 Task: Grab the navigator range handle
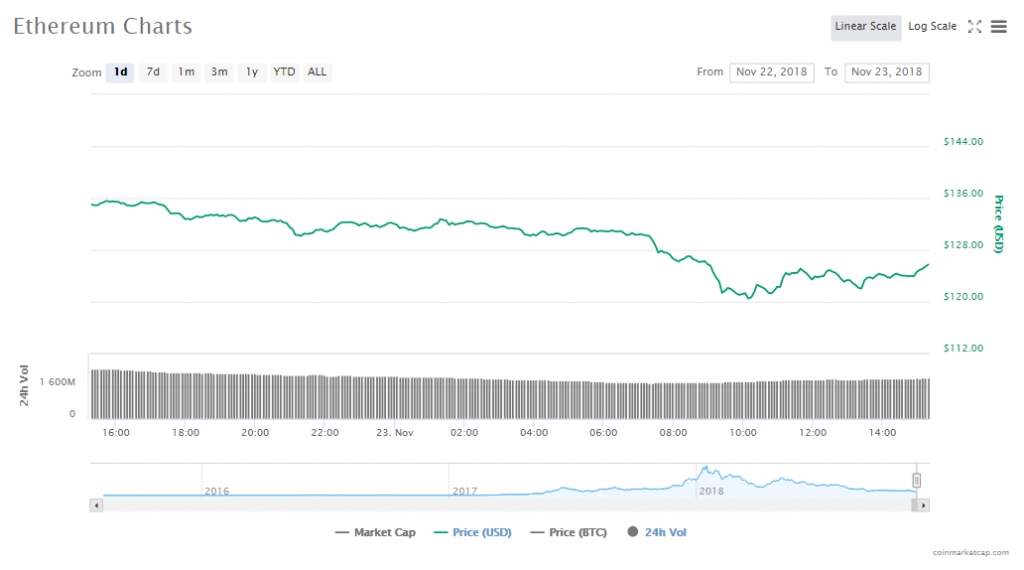pyautogui.click(x=916, y=481)
